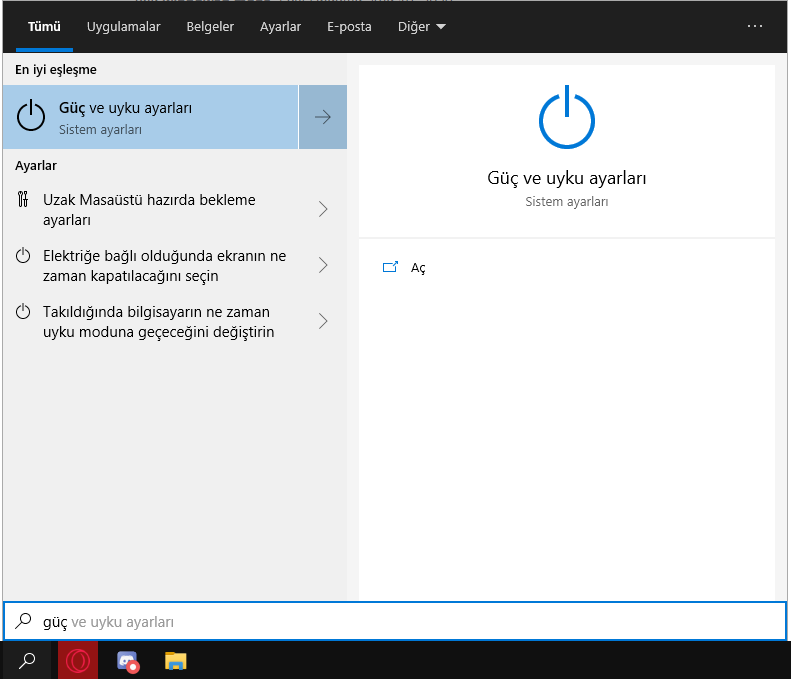Open the Uygulamalar tab
Viewport: 791px width, 679px height.
123,27
